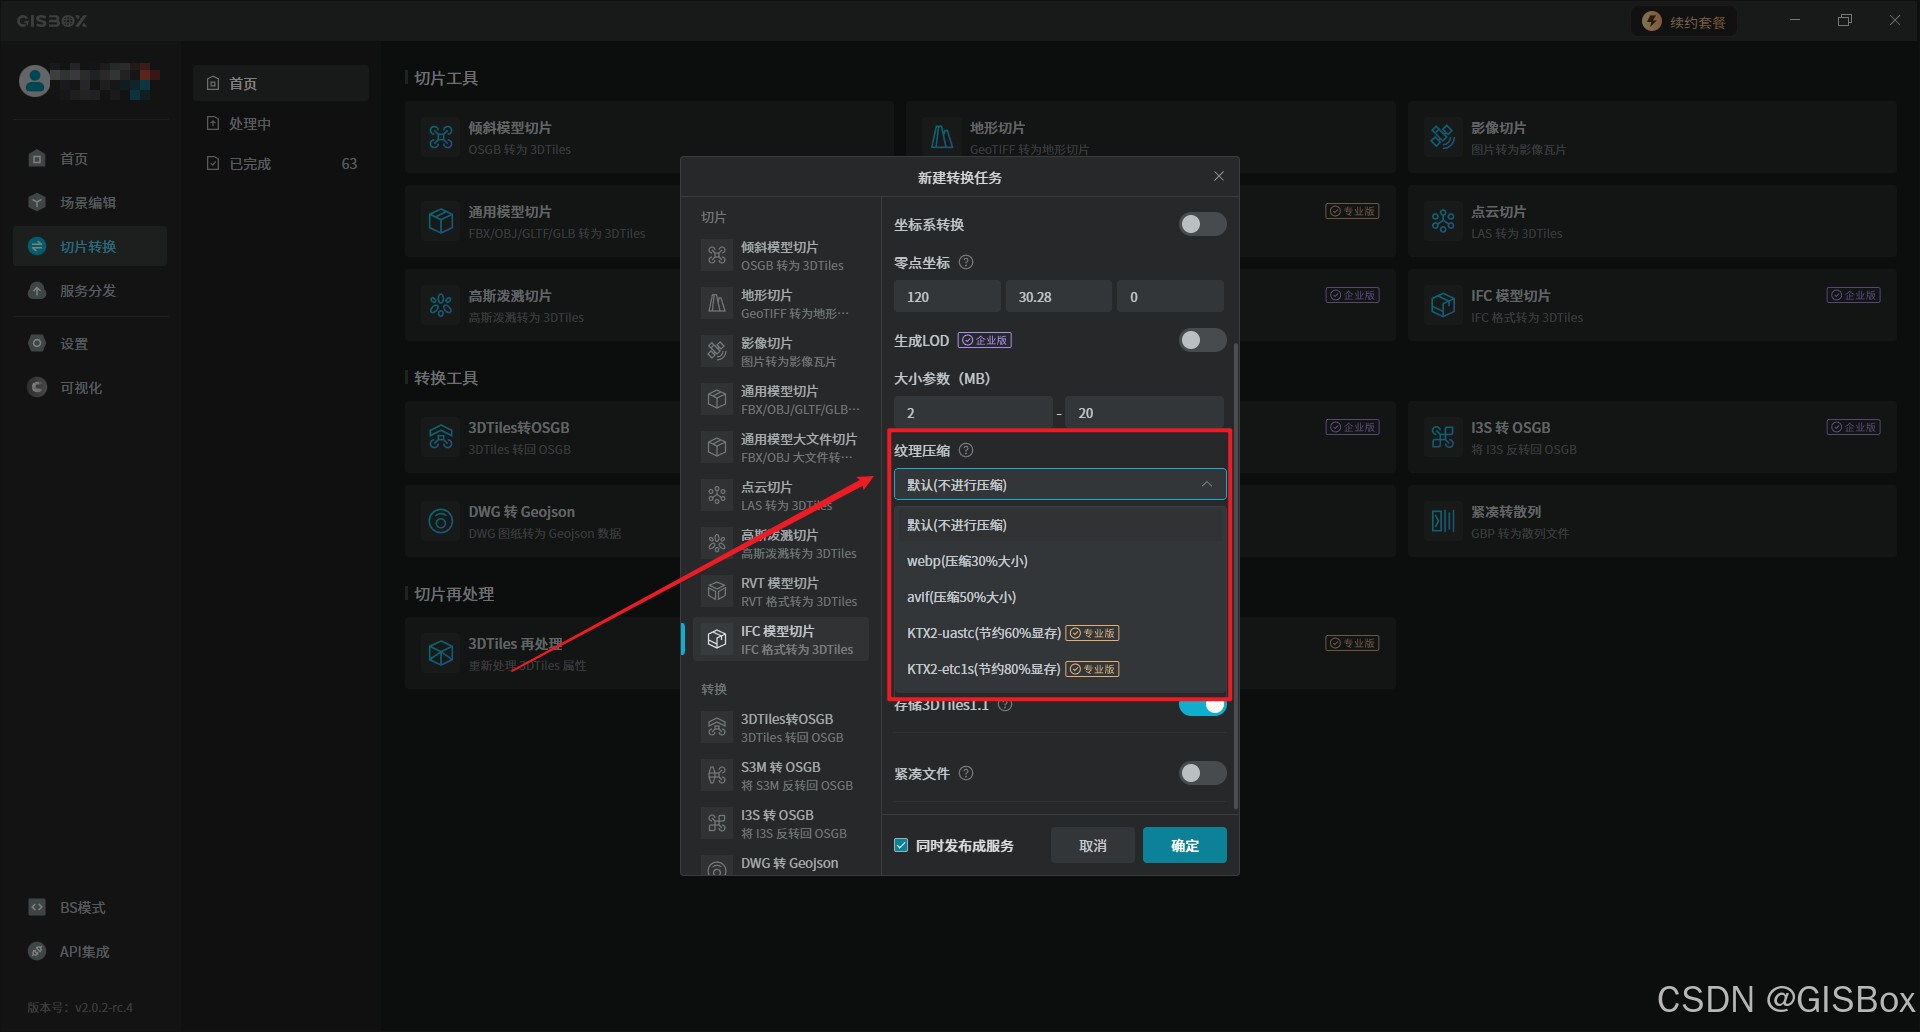Viewport: 1920px width, 1032px height.
Task: Click the 零点坐标 height field 0
Action: point(1170,297)
